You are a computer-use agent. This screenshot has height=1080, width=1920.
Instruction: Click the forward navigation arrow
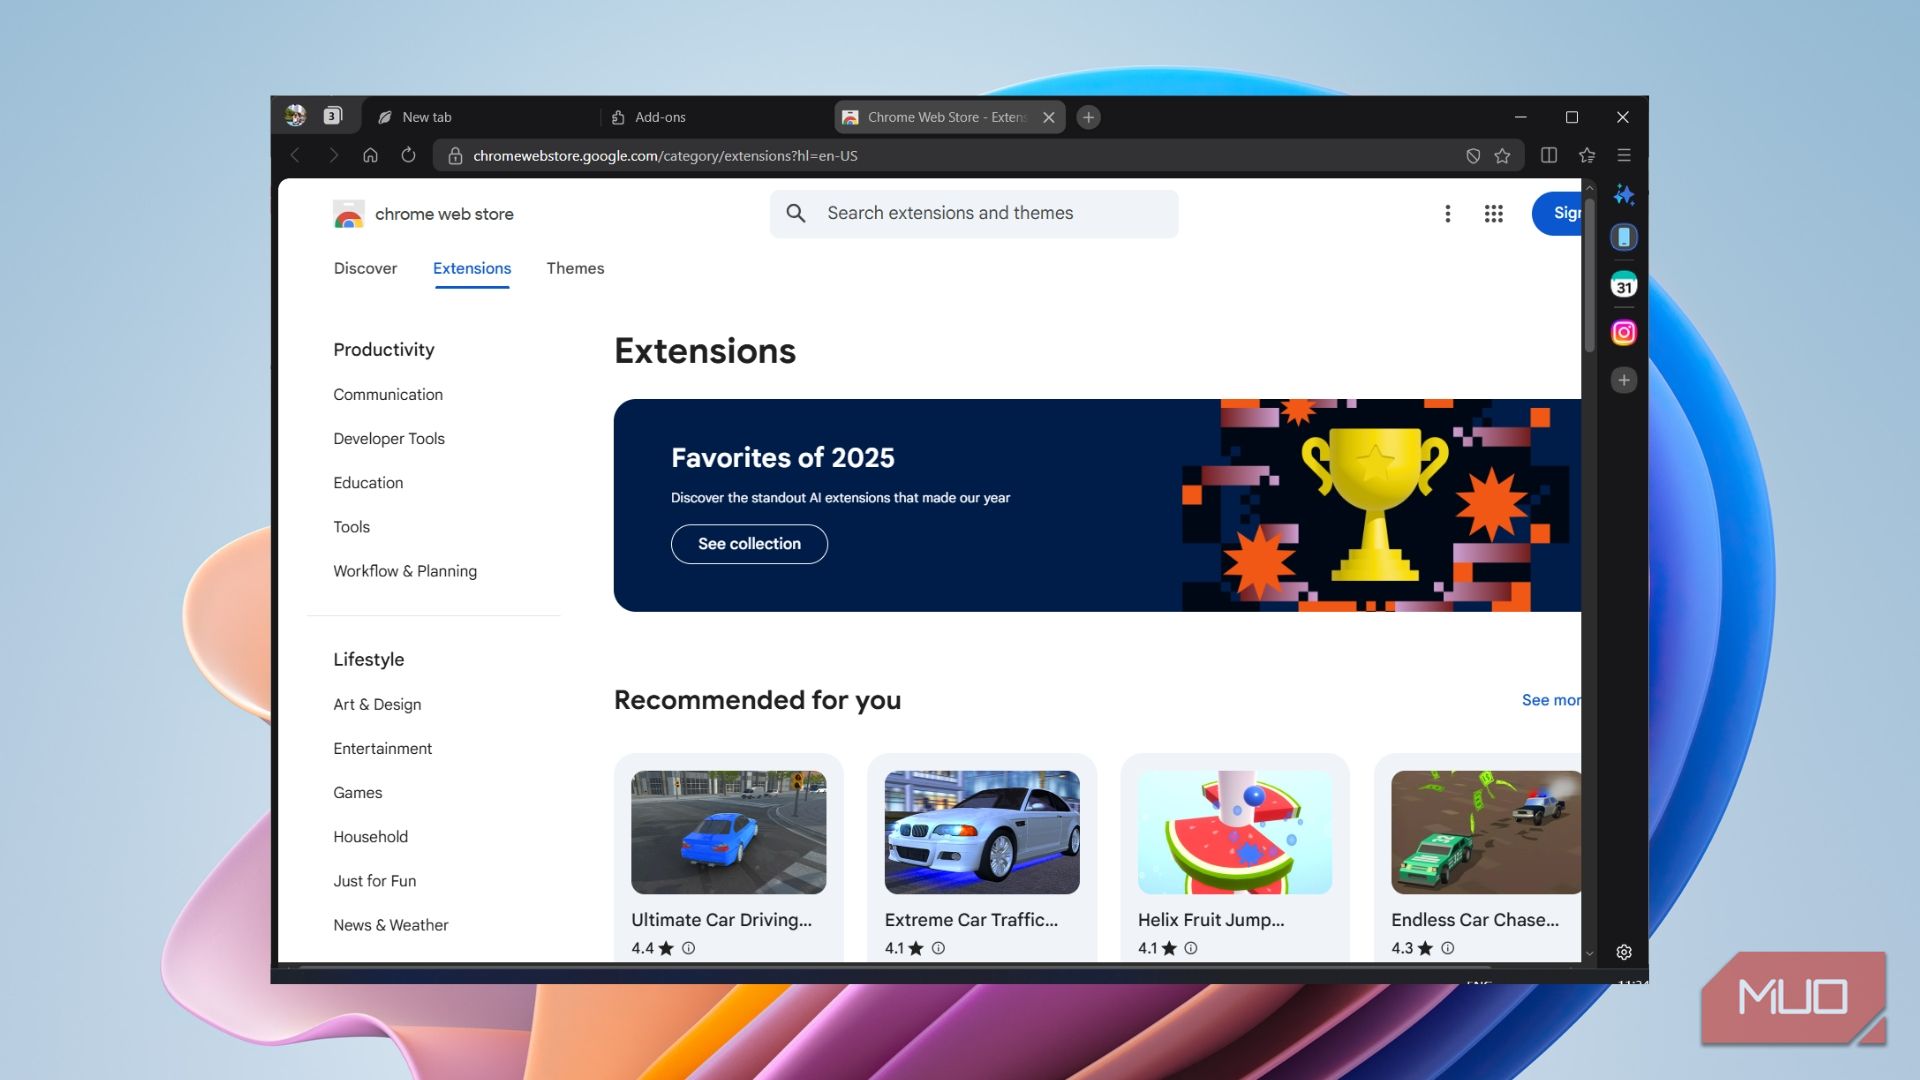click(x=333, y=155)
